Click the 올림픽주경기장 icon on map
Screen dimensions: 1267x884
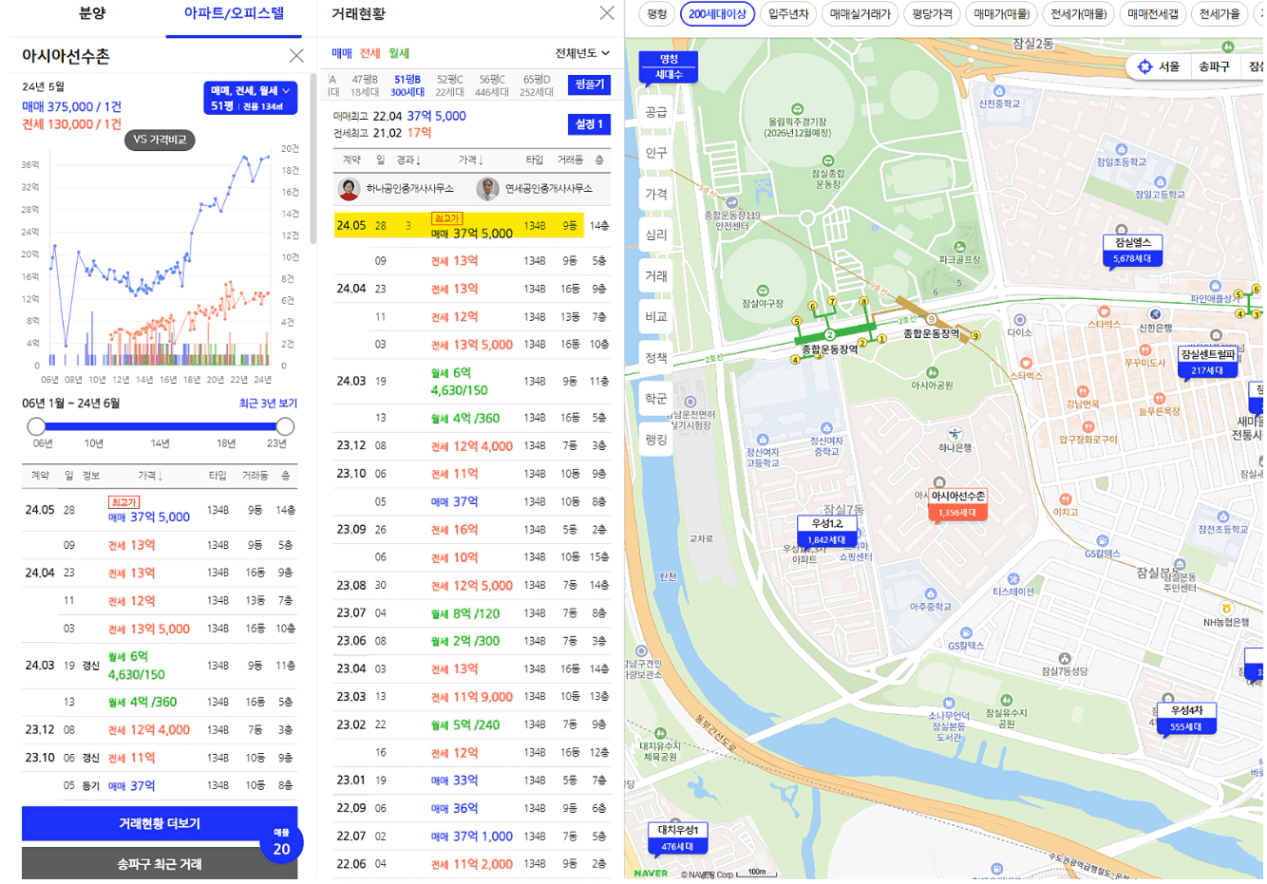point(797,108)
